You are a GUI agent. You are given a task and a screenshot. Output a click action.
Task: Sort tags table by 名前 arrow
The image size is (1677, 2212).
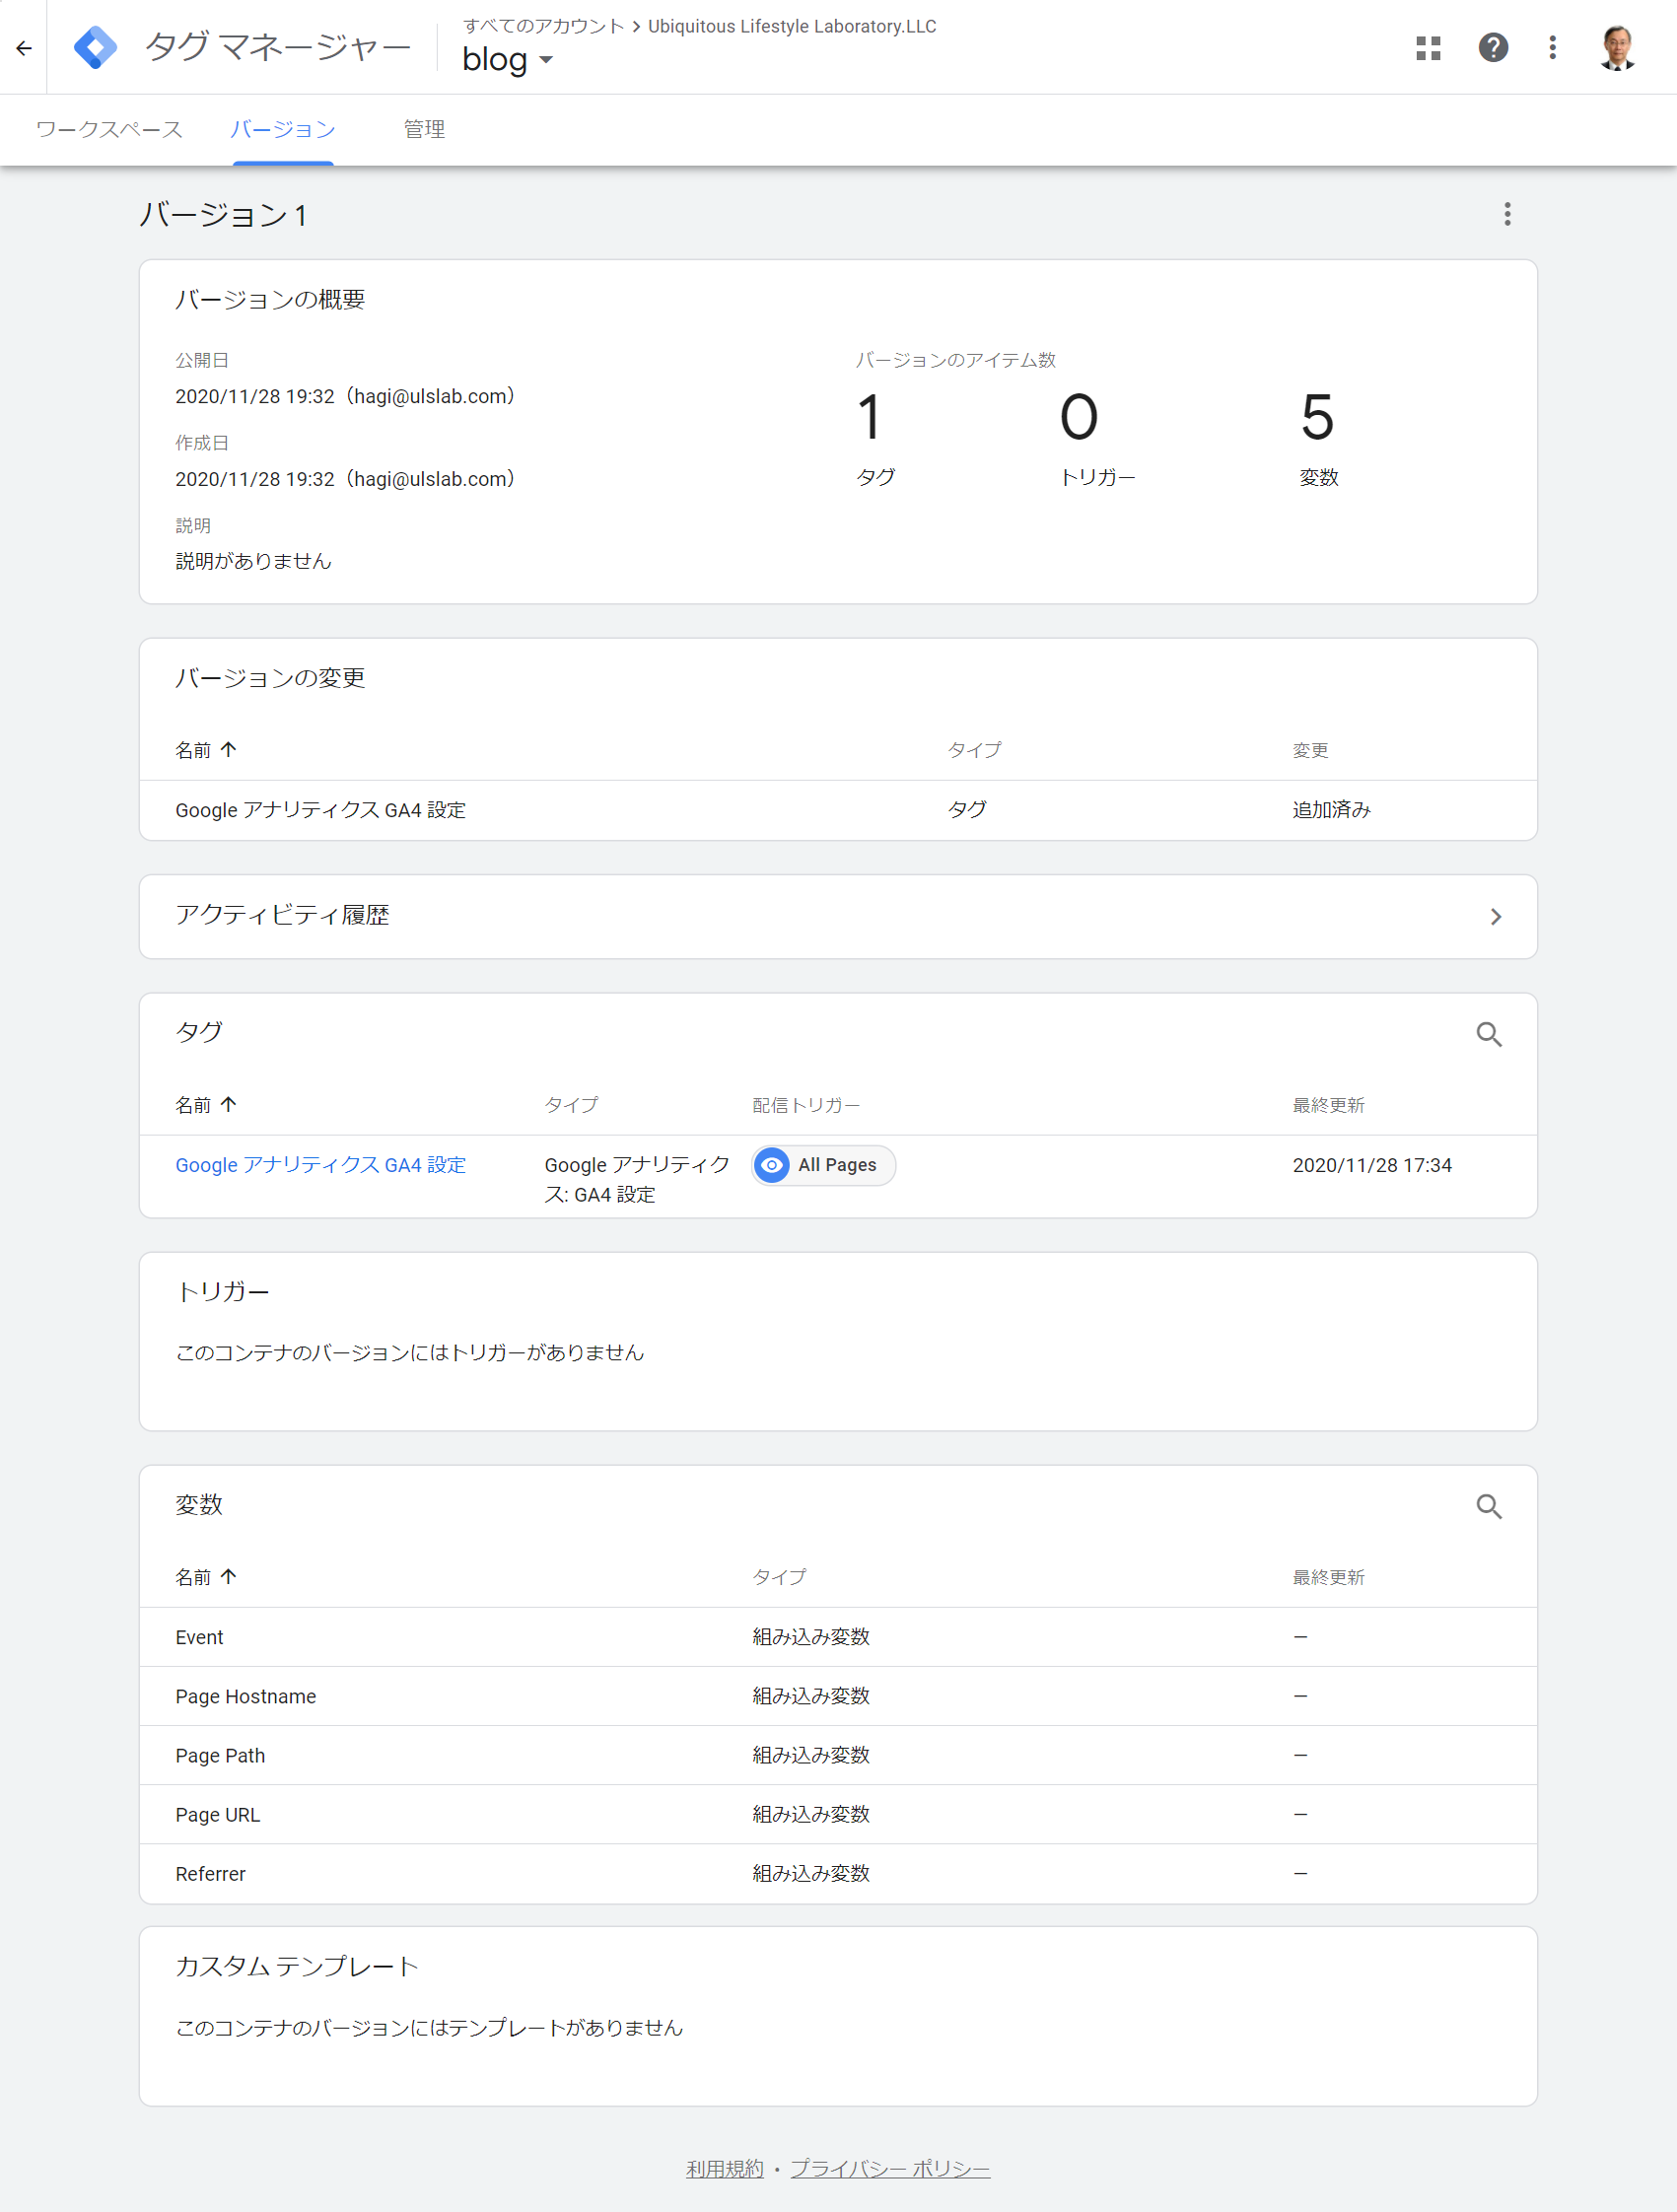point(229,1104)
